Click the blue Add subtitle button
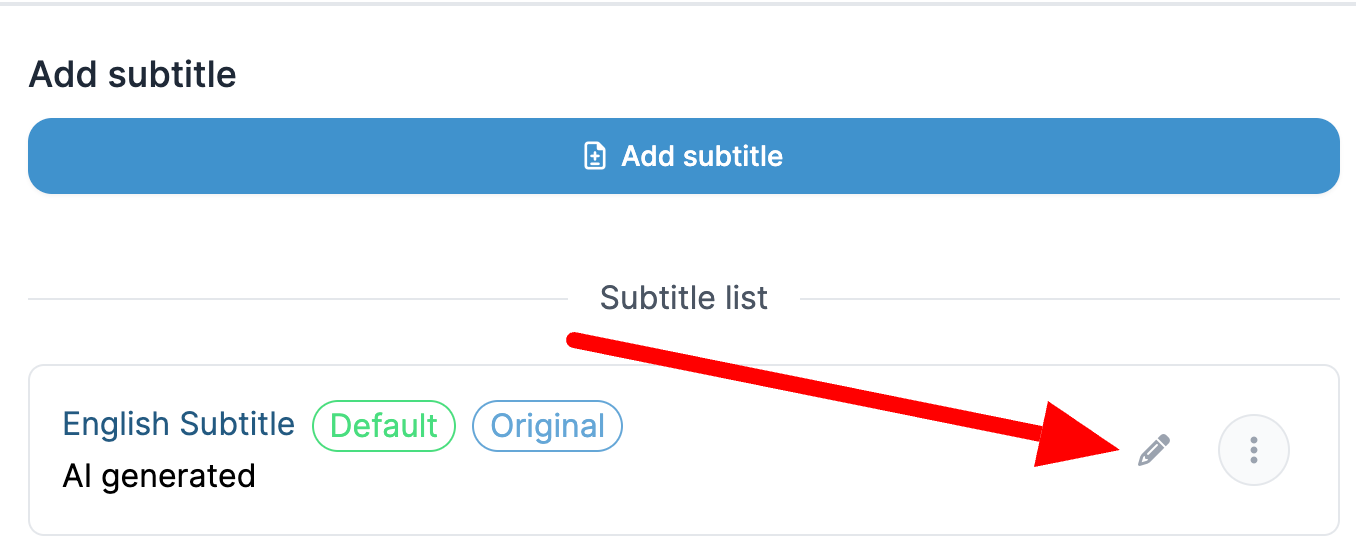 (683, 156)
